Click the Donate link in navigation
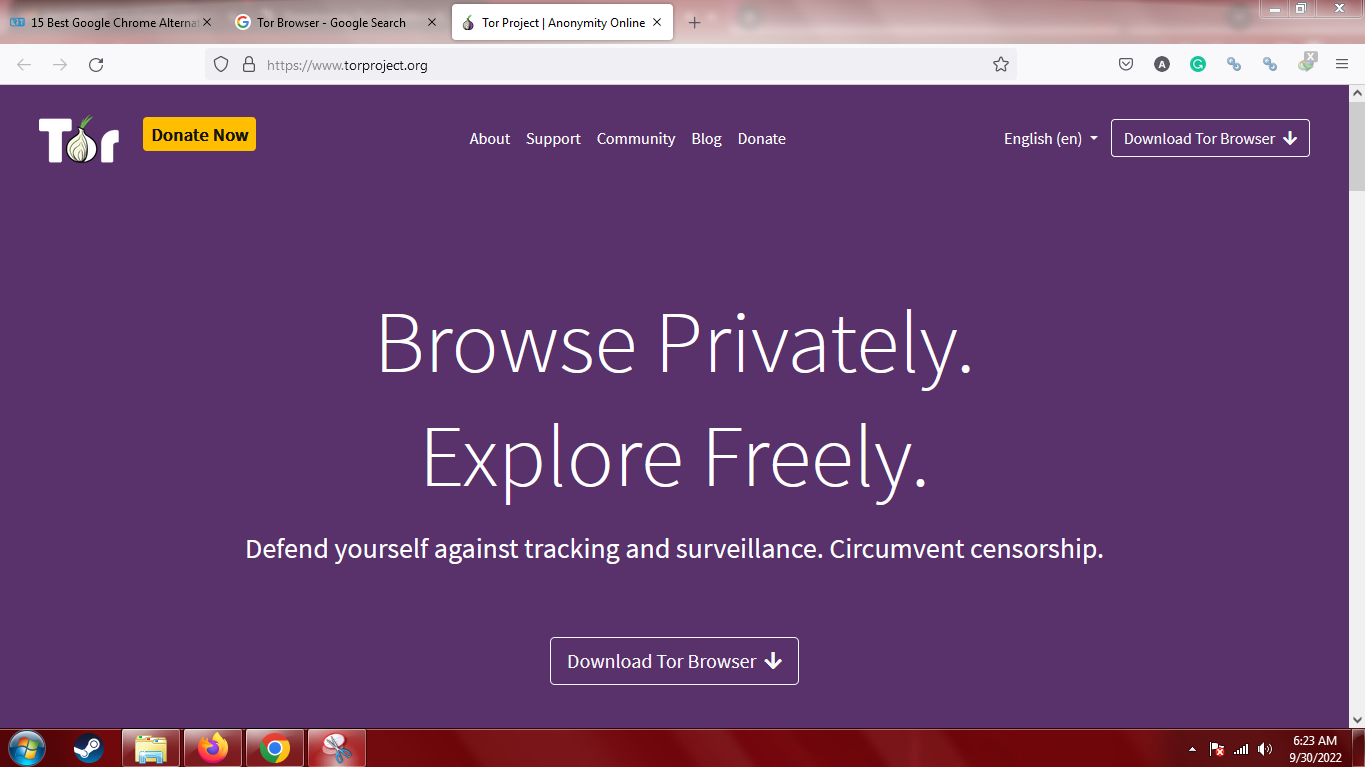This screenshot has height=767, width=1365. 762,139
